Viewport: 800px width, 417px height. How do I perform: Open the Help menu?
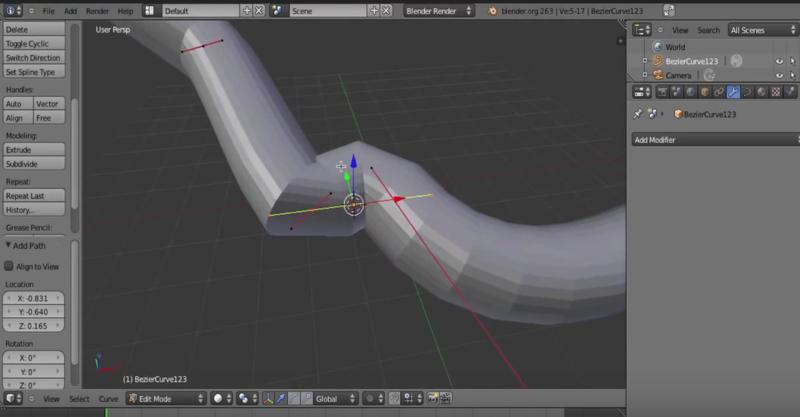tap(125, 11)
